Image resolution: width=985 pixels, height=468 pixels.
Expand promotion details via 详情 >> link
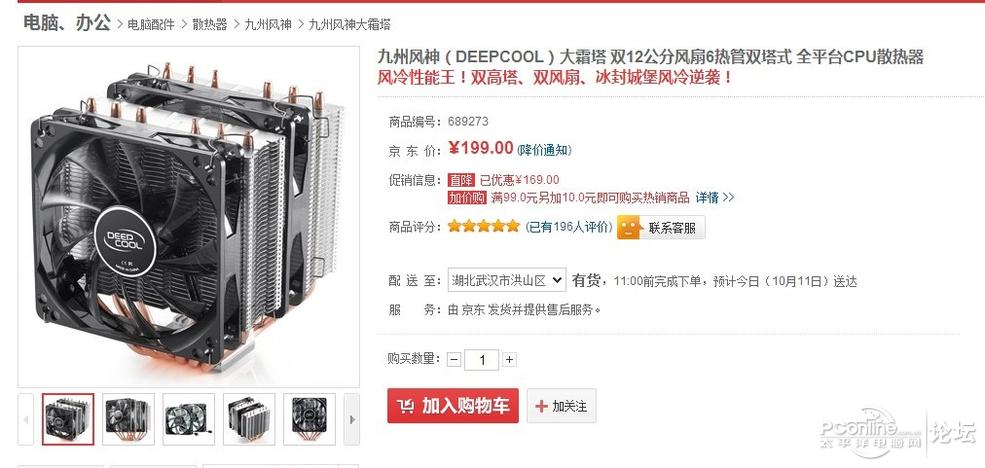click(x=714, y=198)
